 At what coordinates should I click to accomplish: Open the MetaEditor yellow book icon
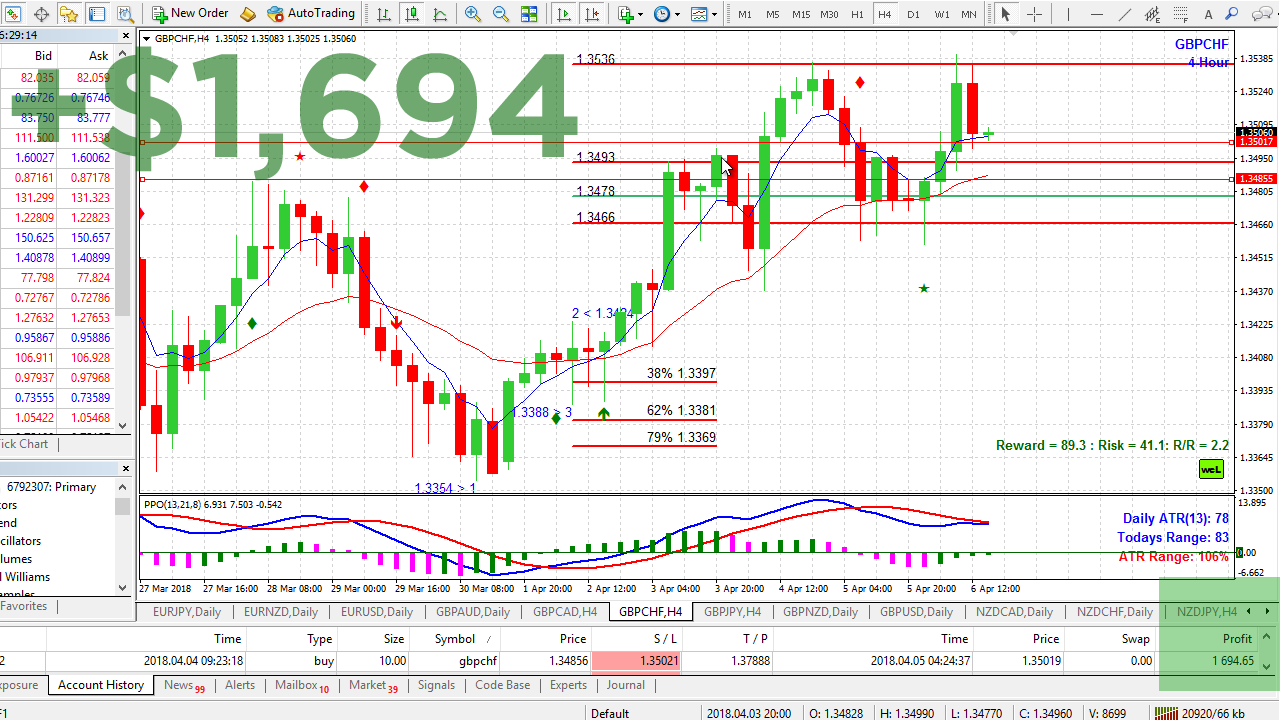point(248,14)
